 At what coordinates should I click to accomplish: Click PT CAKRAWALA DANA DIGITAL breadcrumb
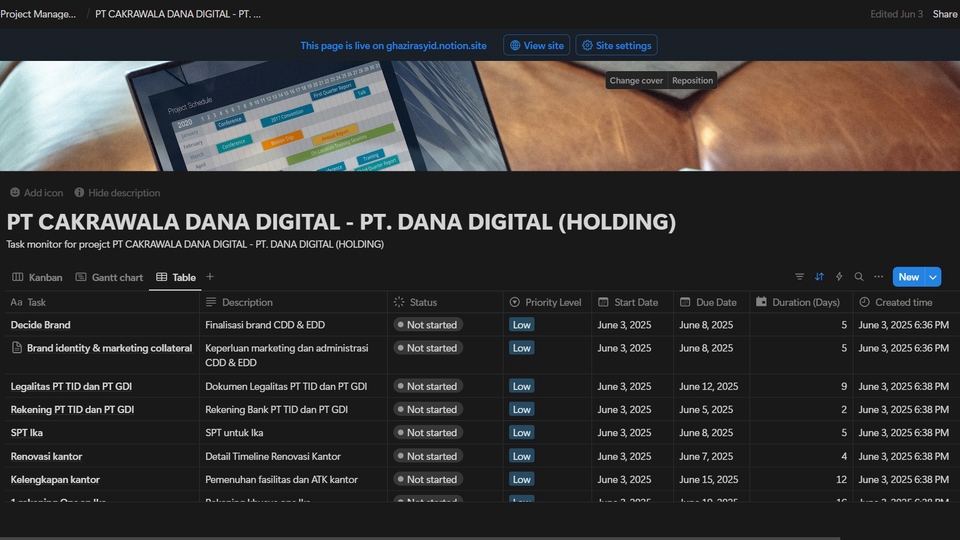pos(178,14)
